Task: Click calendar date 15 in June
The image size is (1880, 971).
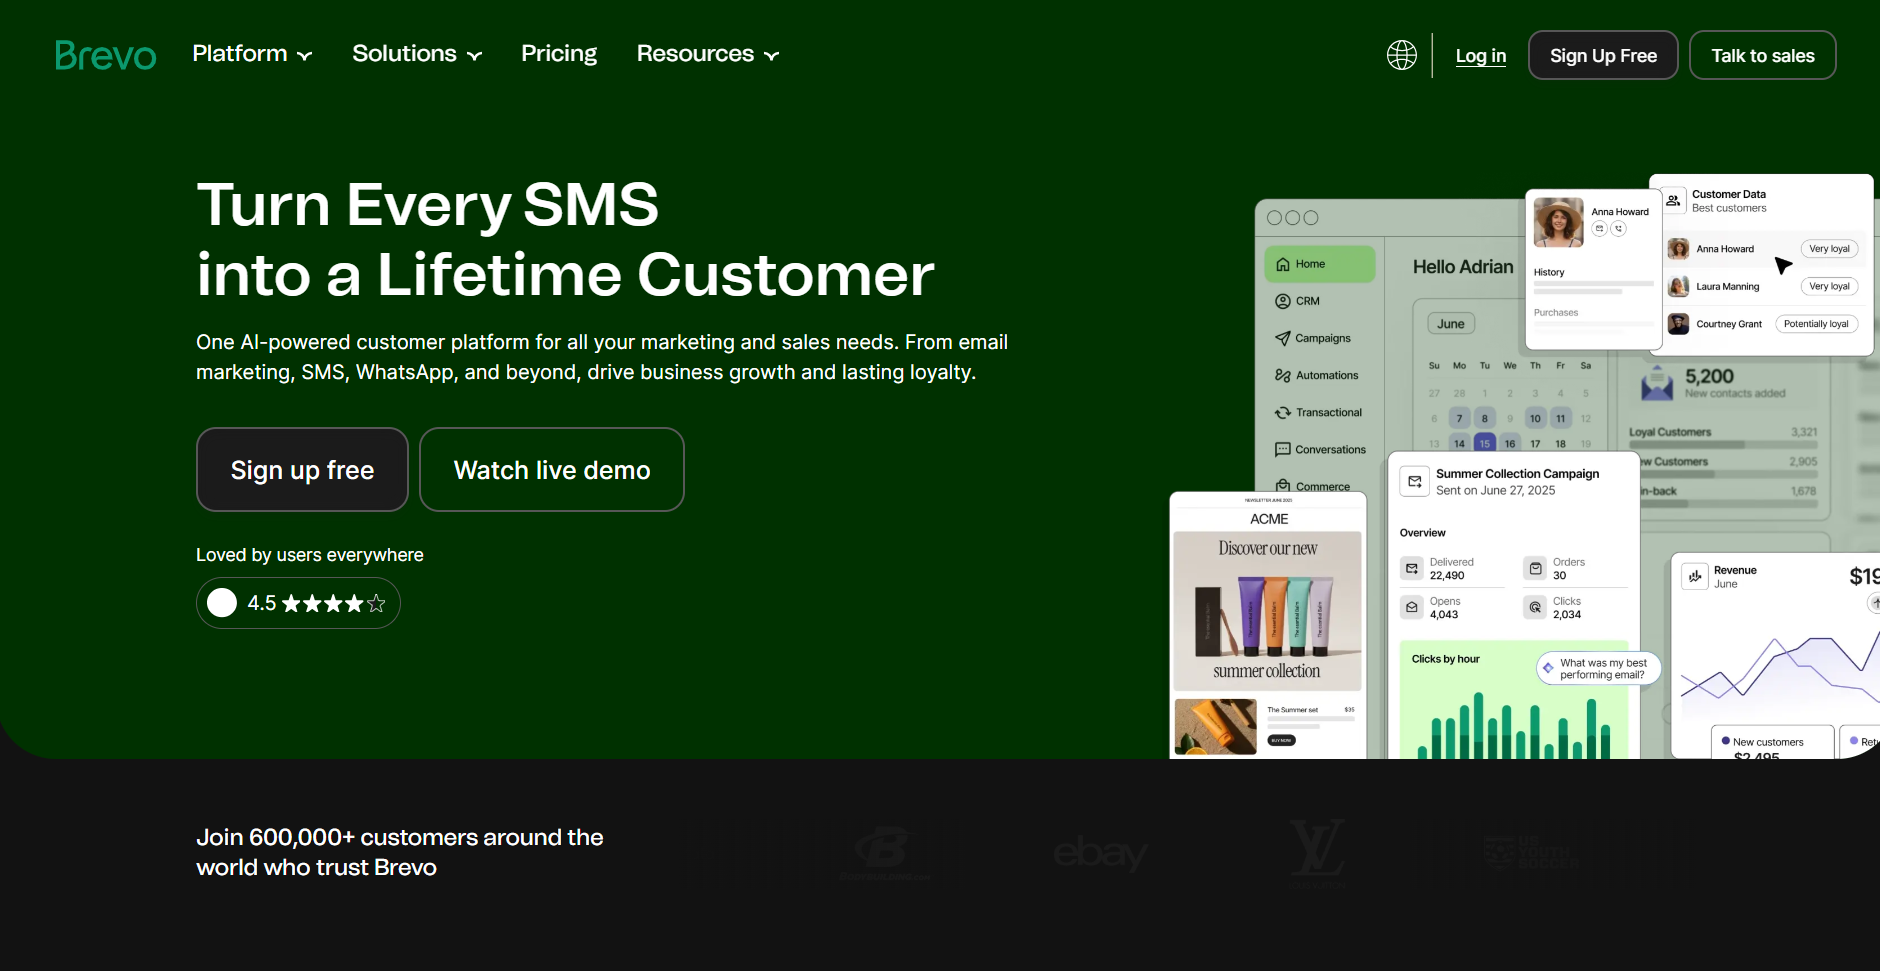Action: 1484,443
